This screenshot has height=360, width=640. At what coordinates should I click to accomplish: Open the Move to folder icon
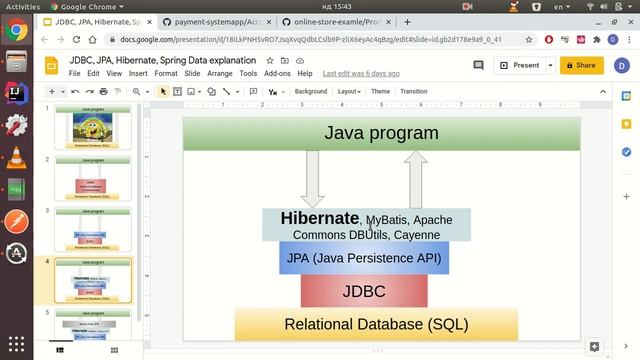285,61
